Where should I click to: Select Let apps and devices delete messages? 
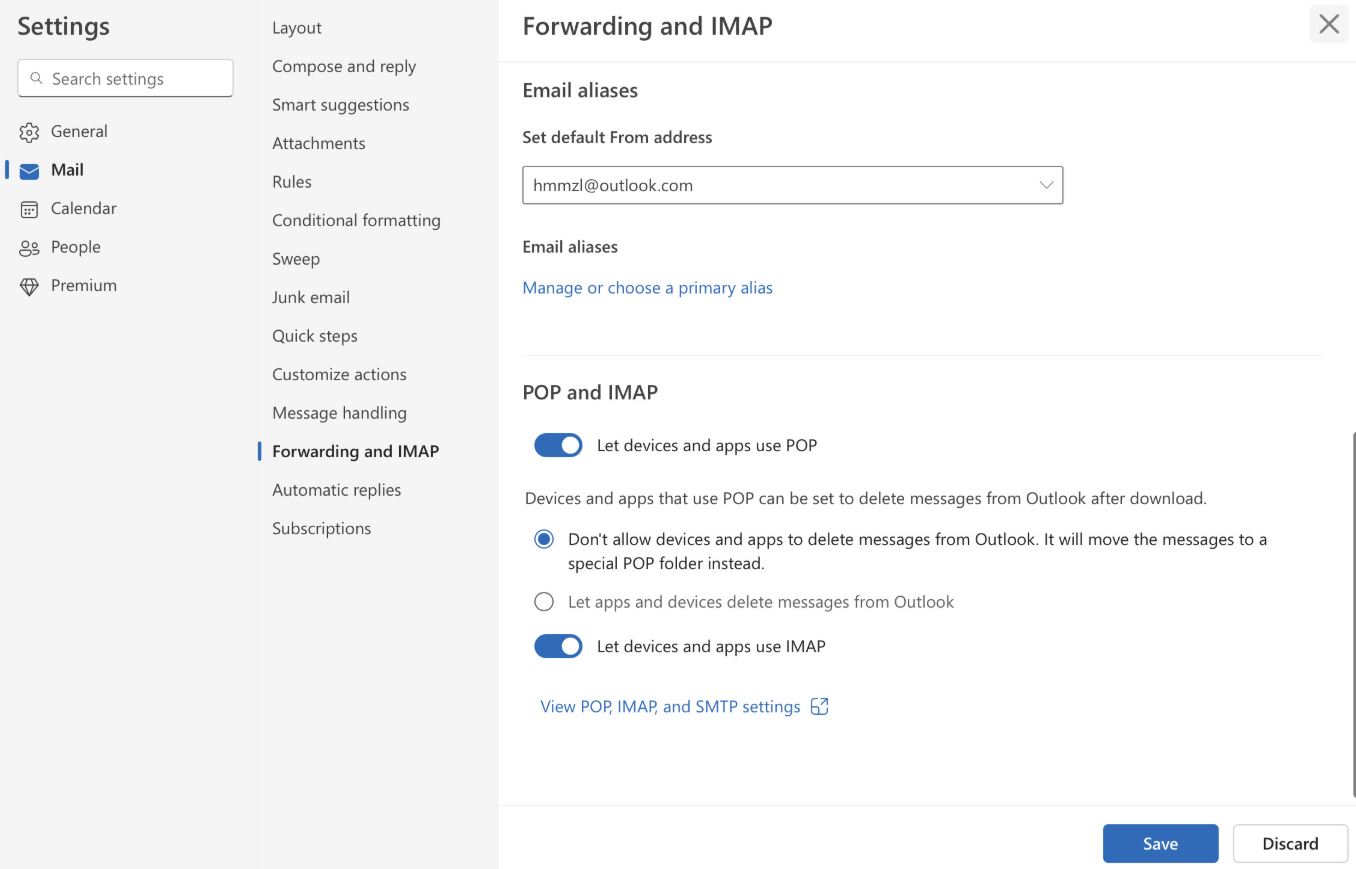(544, 601)
